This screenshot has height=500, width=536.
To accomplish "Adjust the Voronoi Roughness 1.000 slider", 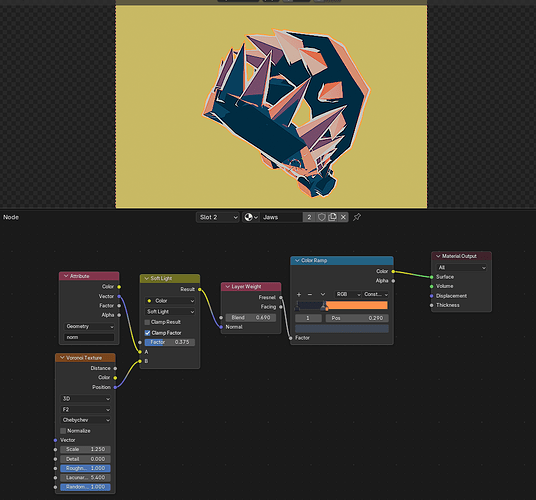I will [85, 468].
